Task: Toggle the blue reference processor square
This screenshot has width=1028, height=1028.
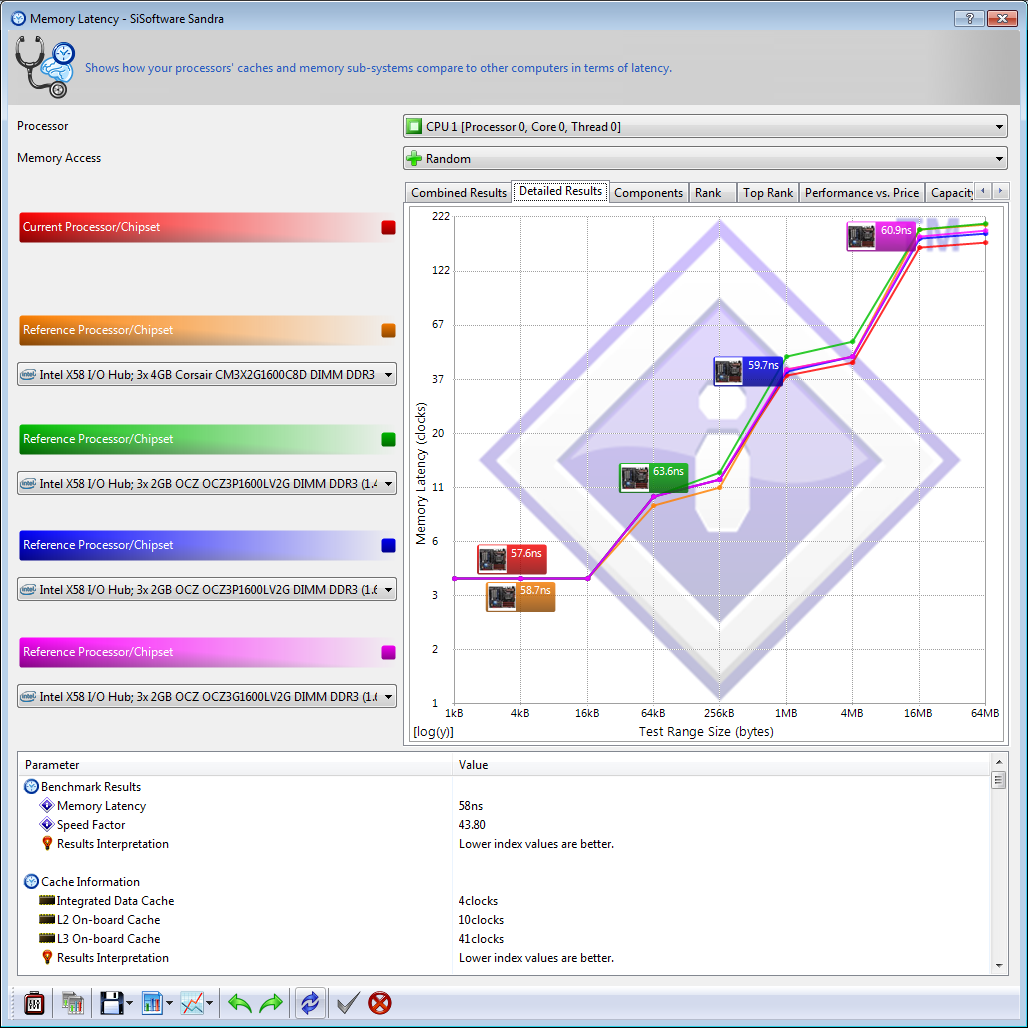Action: (388, 546)
